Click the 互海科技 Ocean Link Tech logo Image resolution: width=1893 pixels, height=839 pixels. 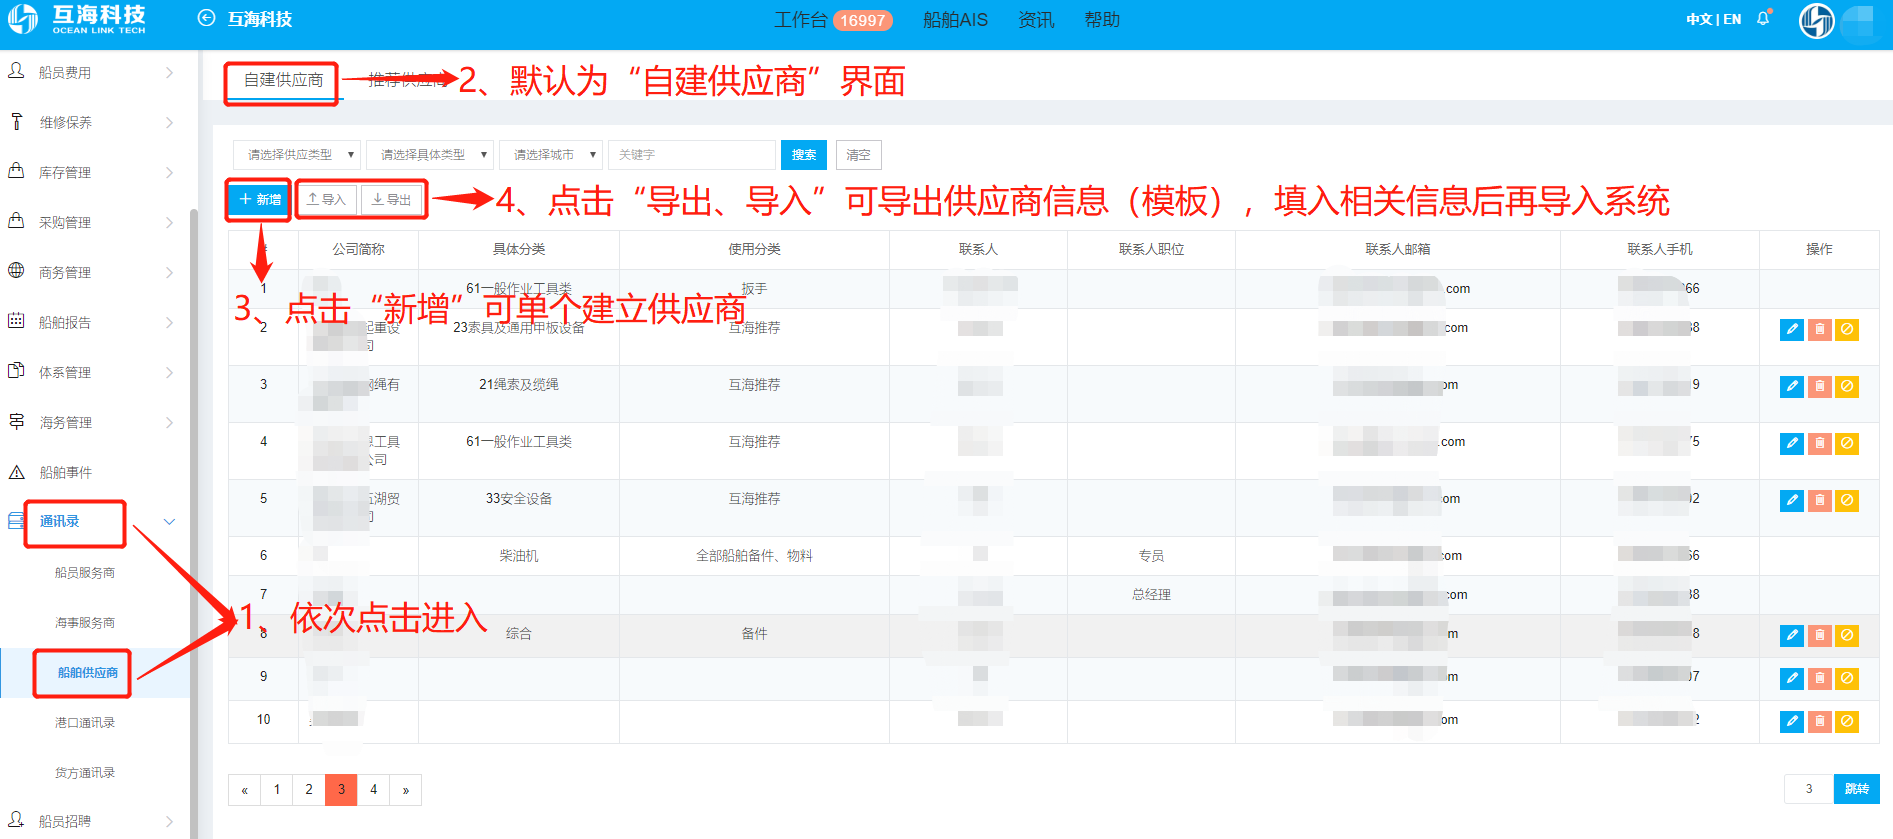[78, 19]
